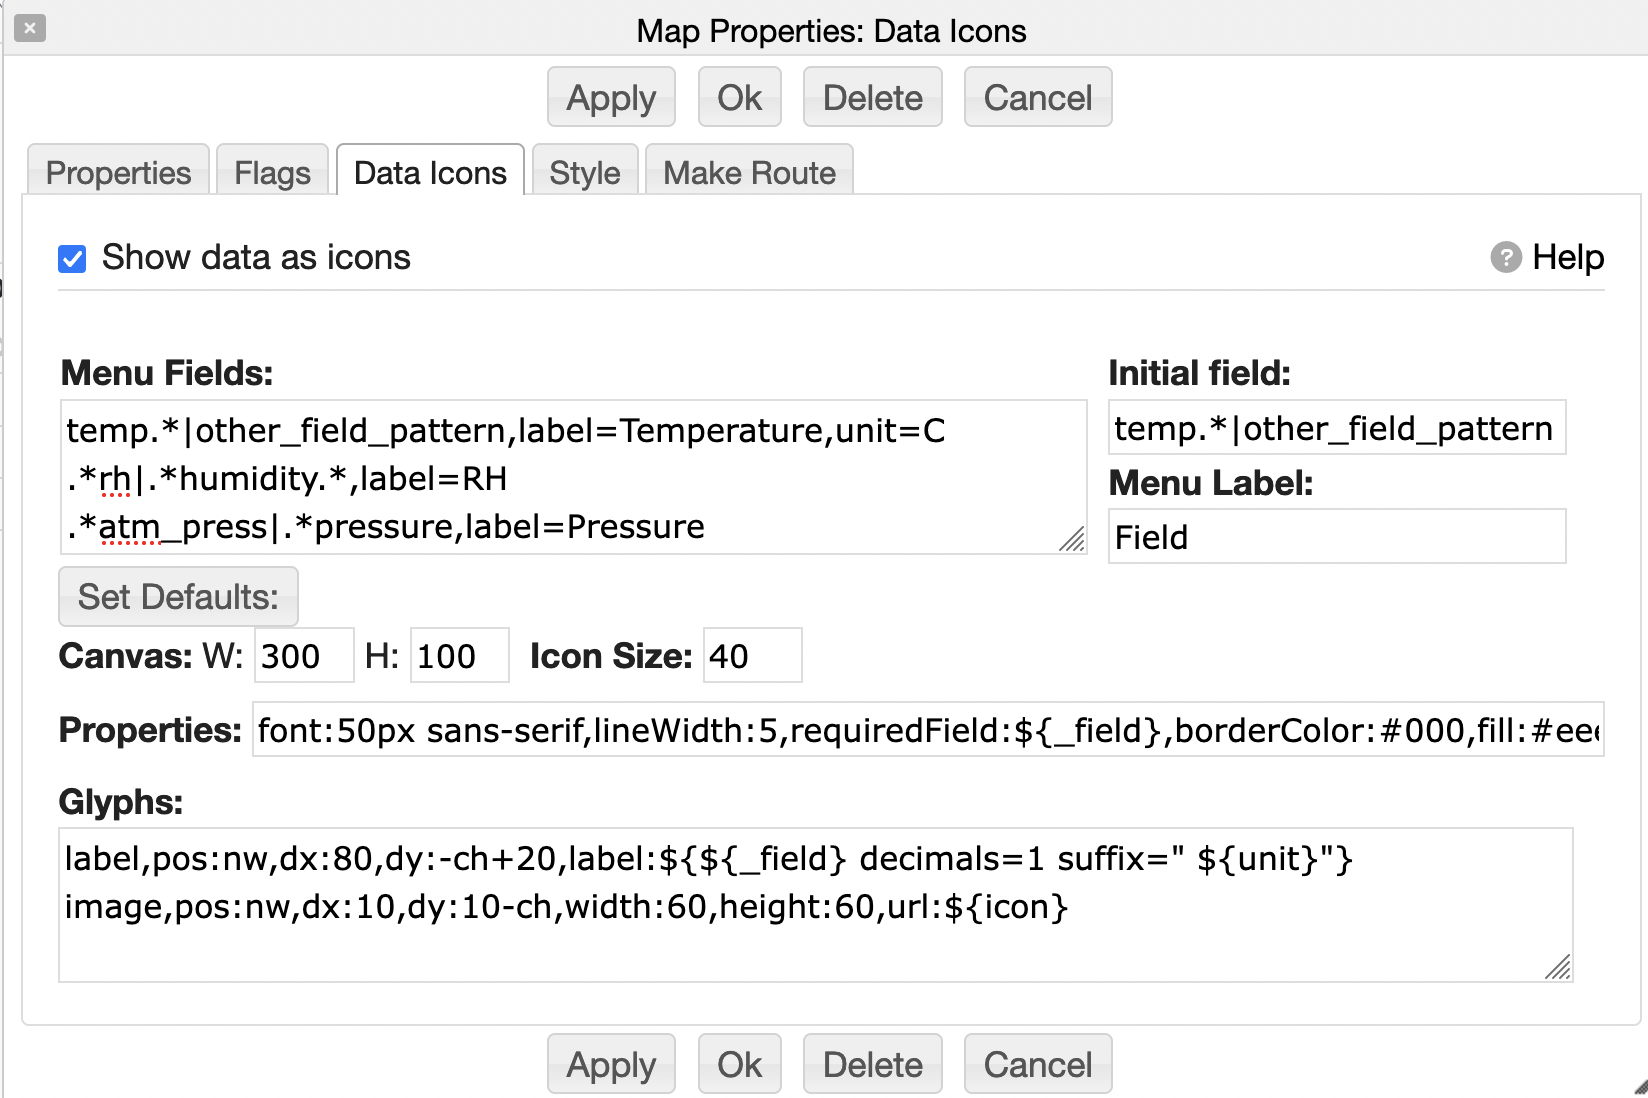Grab the Menu Fields textarea resize handle

pyautogui.click(x=1072, y=540)
